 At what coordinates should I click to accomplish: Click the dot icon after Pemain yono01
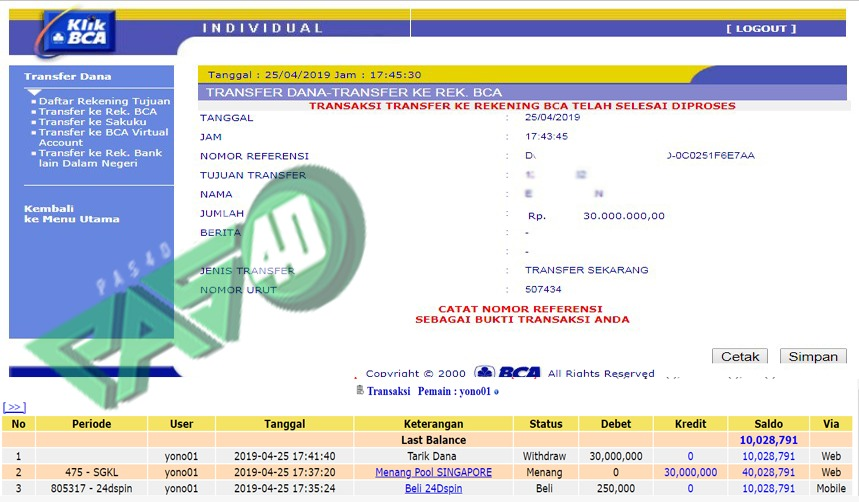pyautogui.click(x=496, y=392)
